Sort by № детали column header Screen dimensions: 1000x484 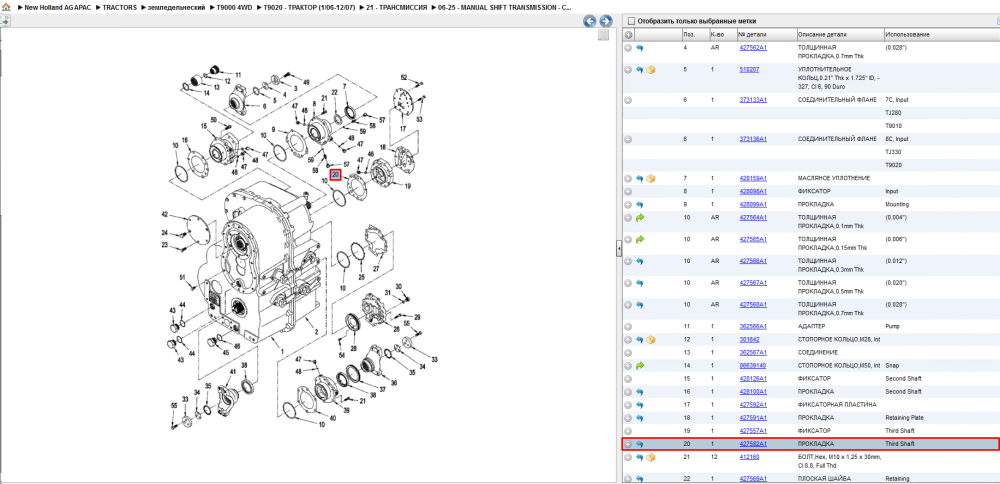pyautogui.click(x=766, y=34)
